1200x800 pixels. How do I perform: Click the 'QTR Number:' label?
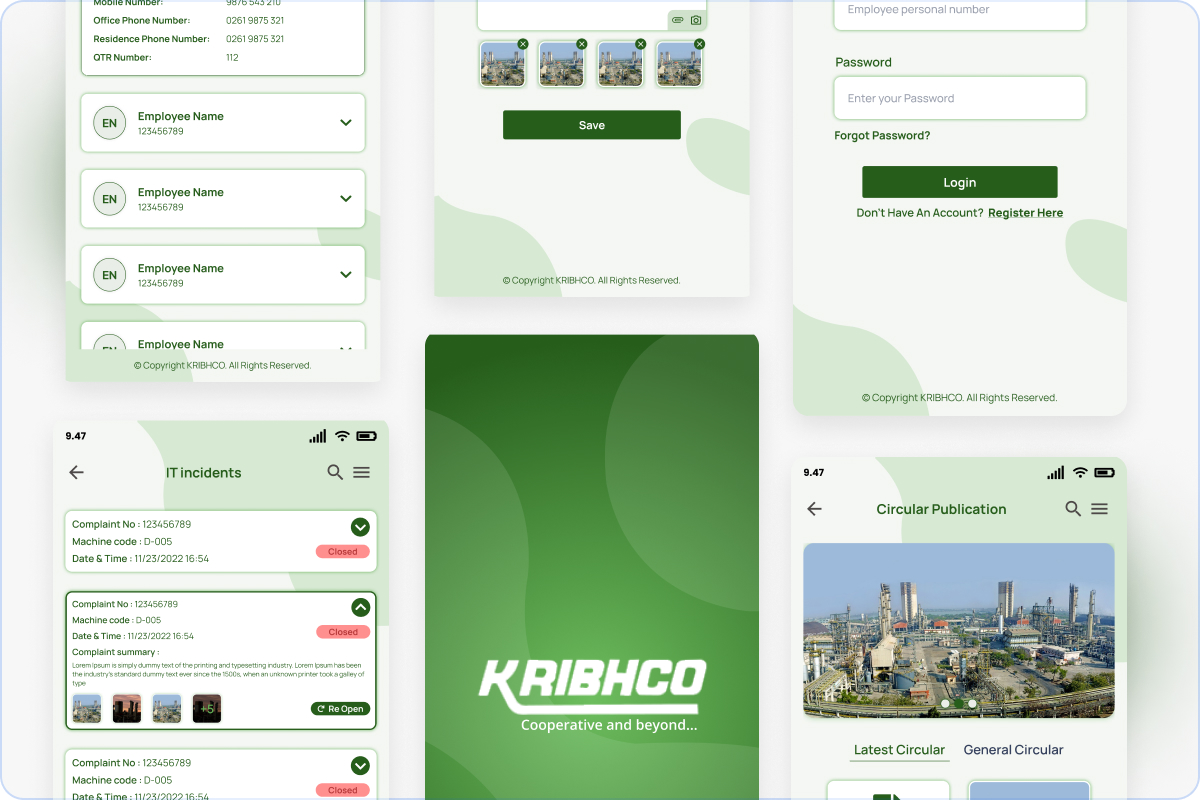(x=123, y=58)
